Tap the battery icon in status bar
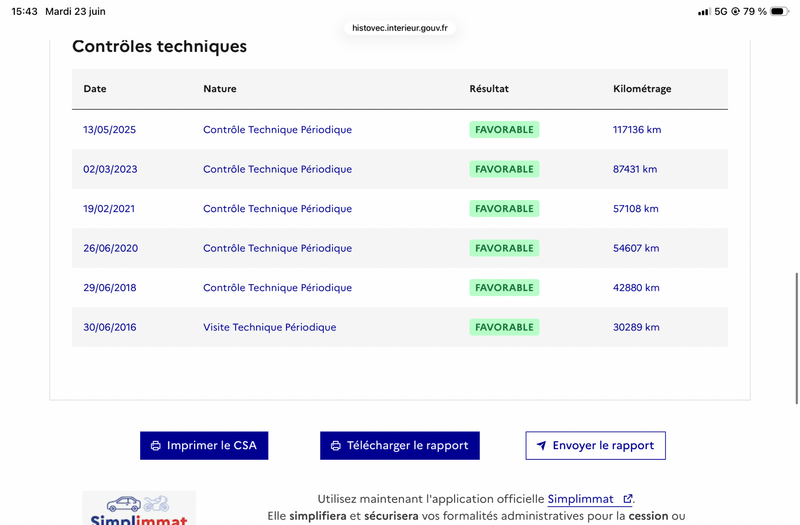Image resolution: width=800 pixels, height=525 pixels. tap(780, 11)
